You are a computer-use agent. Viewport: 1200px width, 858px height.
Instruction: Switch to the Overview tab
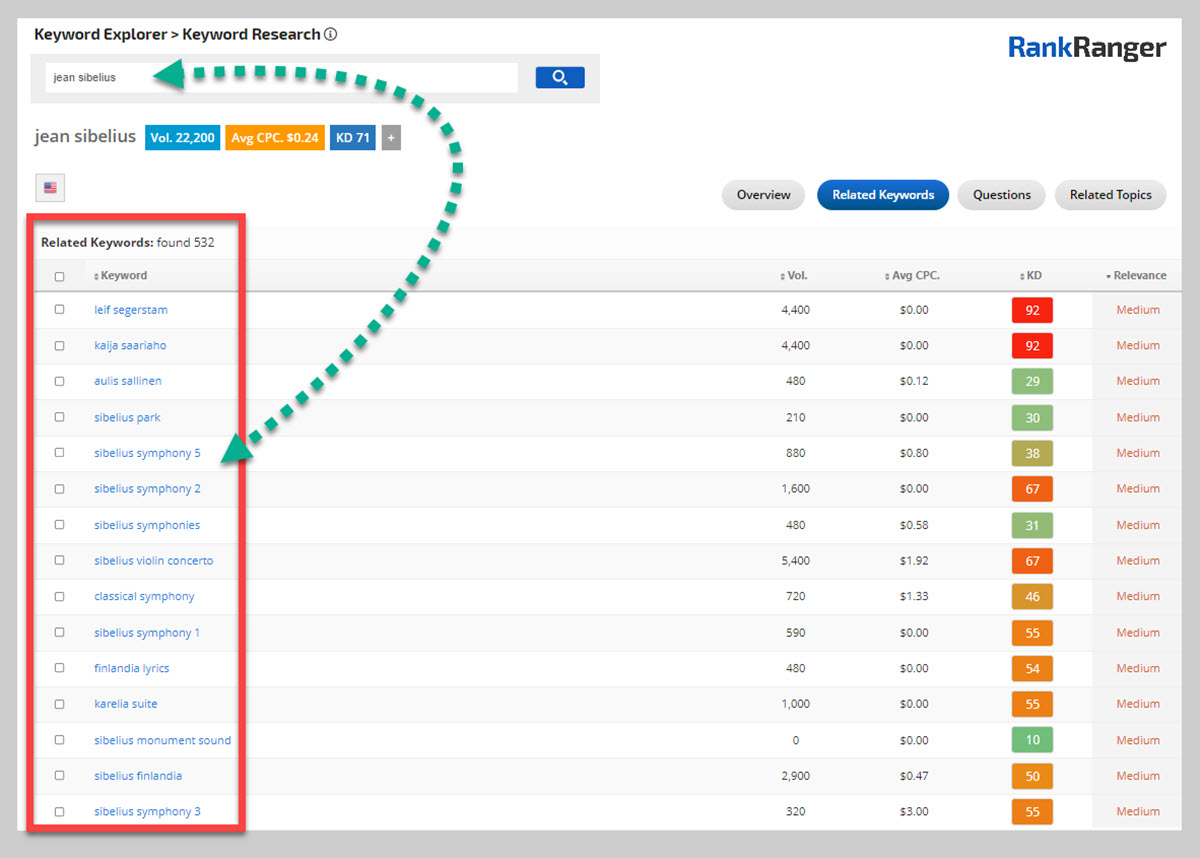pos(763,195)
